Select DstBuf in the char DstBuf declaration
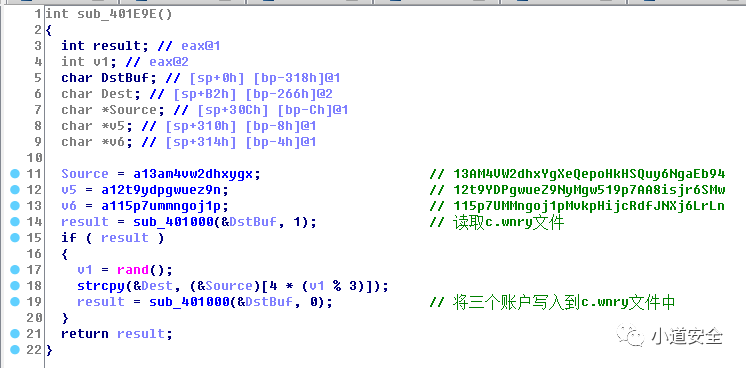Image resolution: width=746 pixels, height=368 pixels. coord(125,78)
